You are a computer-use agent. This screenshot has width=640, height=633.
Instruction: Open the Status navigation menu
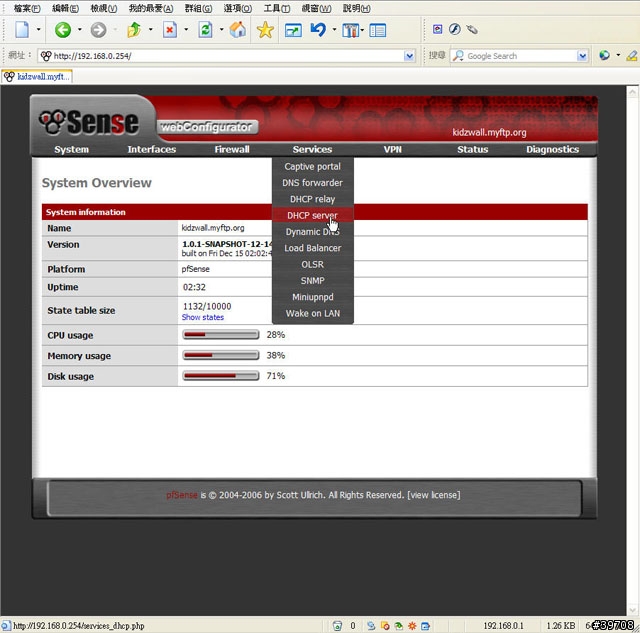[472, 149]
